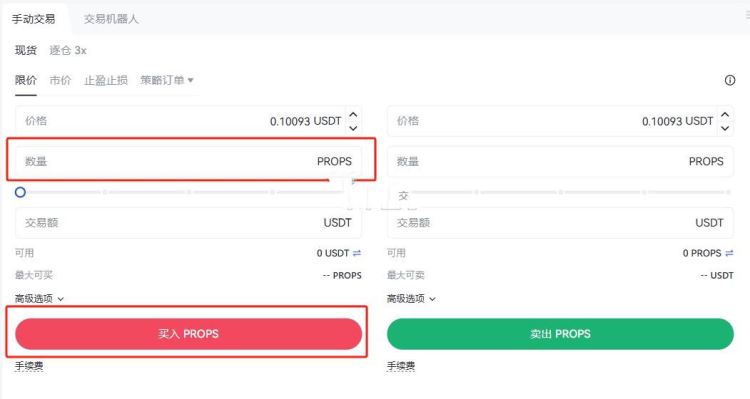Click buy amount slider handle
This screenshot has height=399, width=750.
point(20,192)
